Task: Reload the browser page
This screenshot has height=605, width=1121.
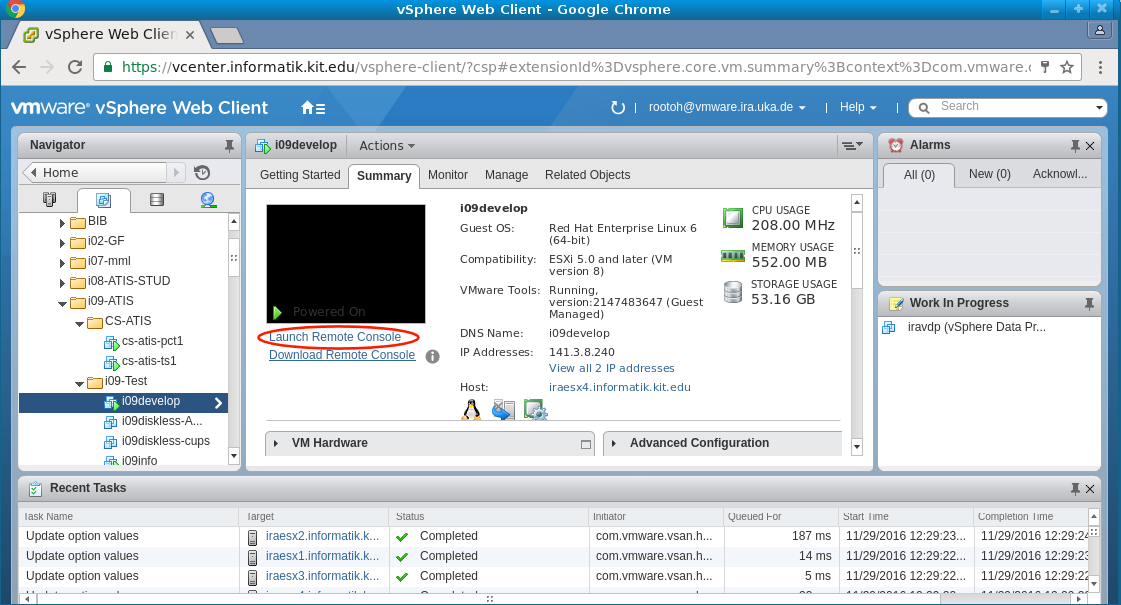Action: click(x=74, y=67)
